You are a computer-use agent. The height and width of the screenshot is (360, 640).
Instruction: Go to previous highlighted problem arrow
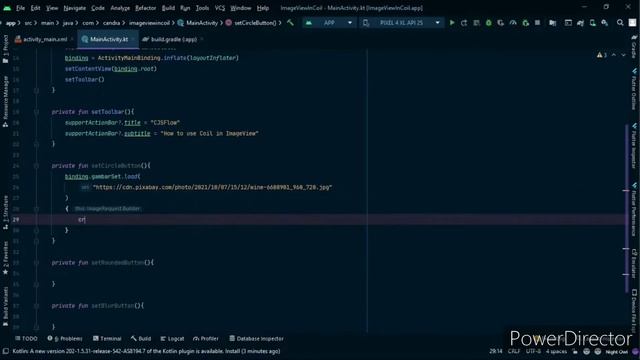pyautogui.click(x=613, y=55)
